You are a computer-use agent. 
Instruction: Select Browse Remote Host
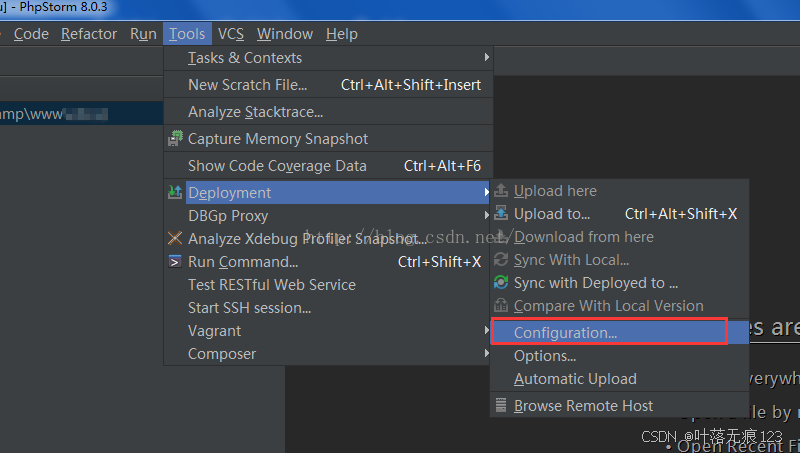coord(619,406)
